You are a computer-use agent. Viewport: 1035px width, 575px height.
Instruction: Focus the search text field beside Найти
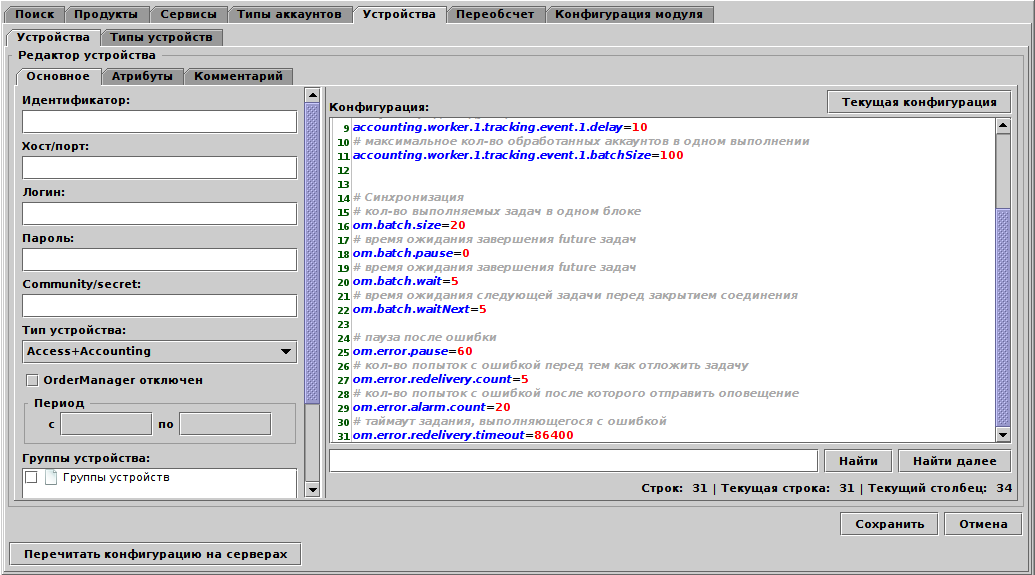[x=573, y=461]
